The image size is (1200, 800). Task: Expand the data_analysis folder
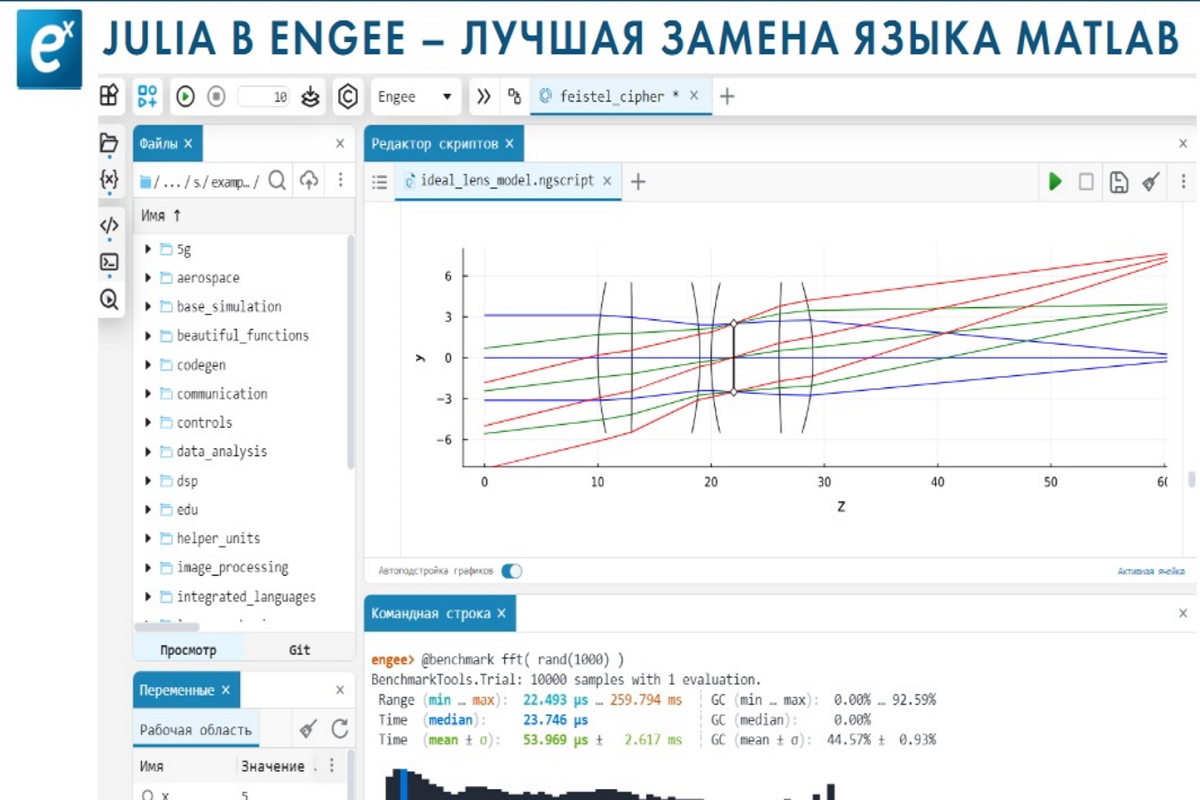148,452
